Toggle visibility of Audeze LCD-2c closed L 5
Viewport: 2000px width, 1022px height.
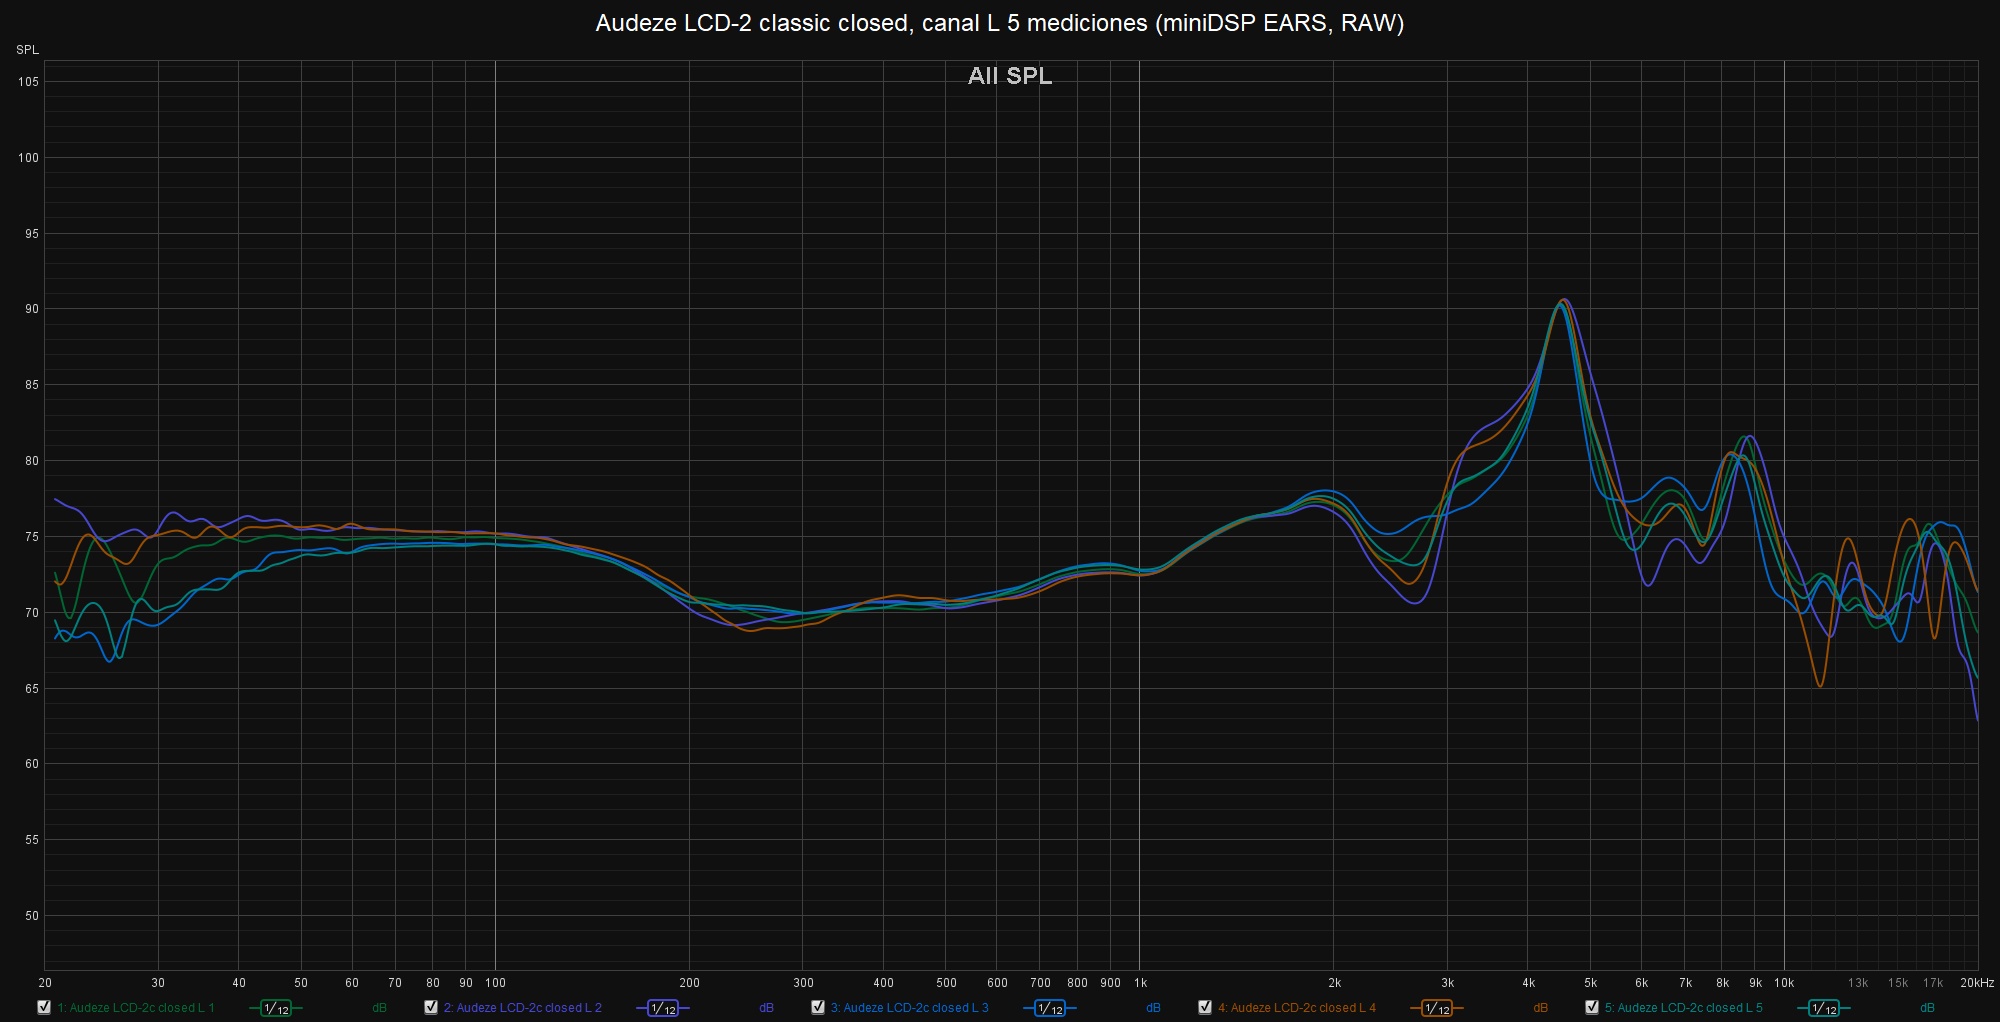[1592, 1007]
